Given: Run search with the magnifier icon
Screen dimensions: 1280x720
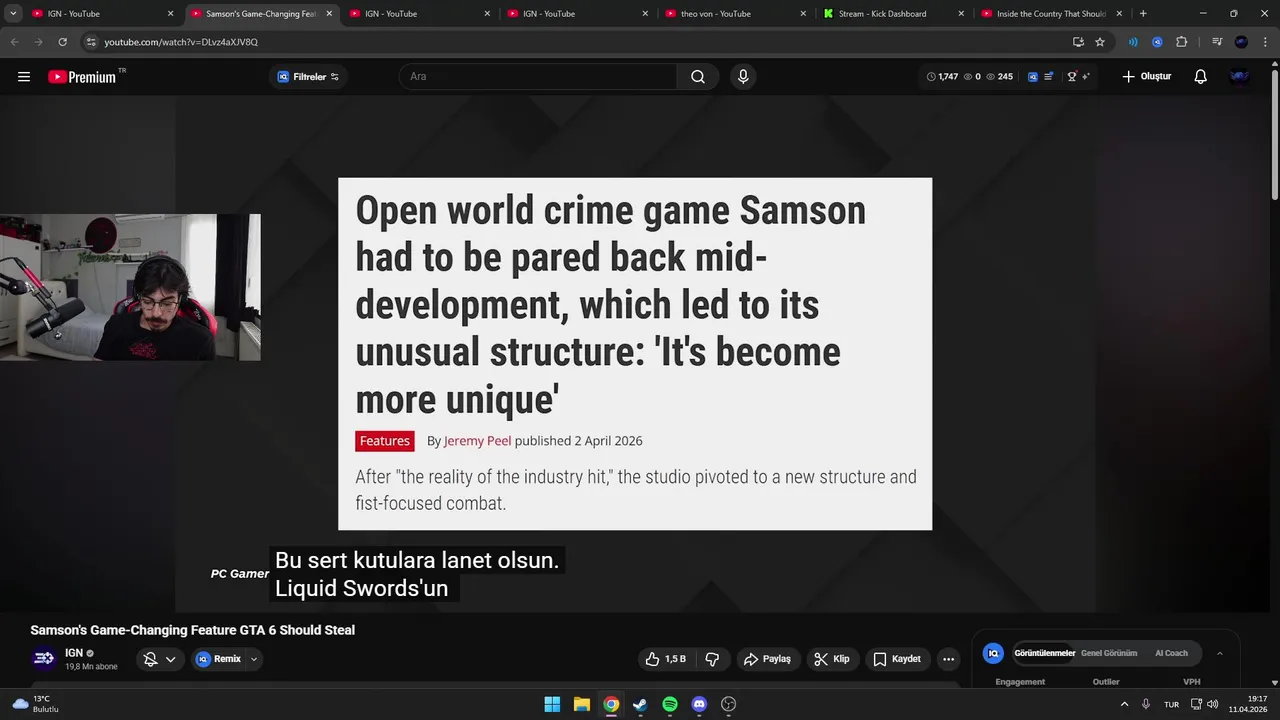Looking at the screenshot, I should pyautogui.click(x=698, y=77).
